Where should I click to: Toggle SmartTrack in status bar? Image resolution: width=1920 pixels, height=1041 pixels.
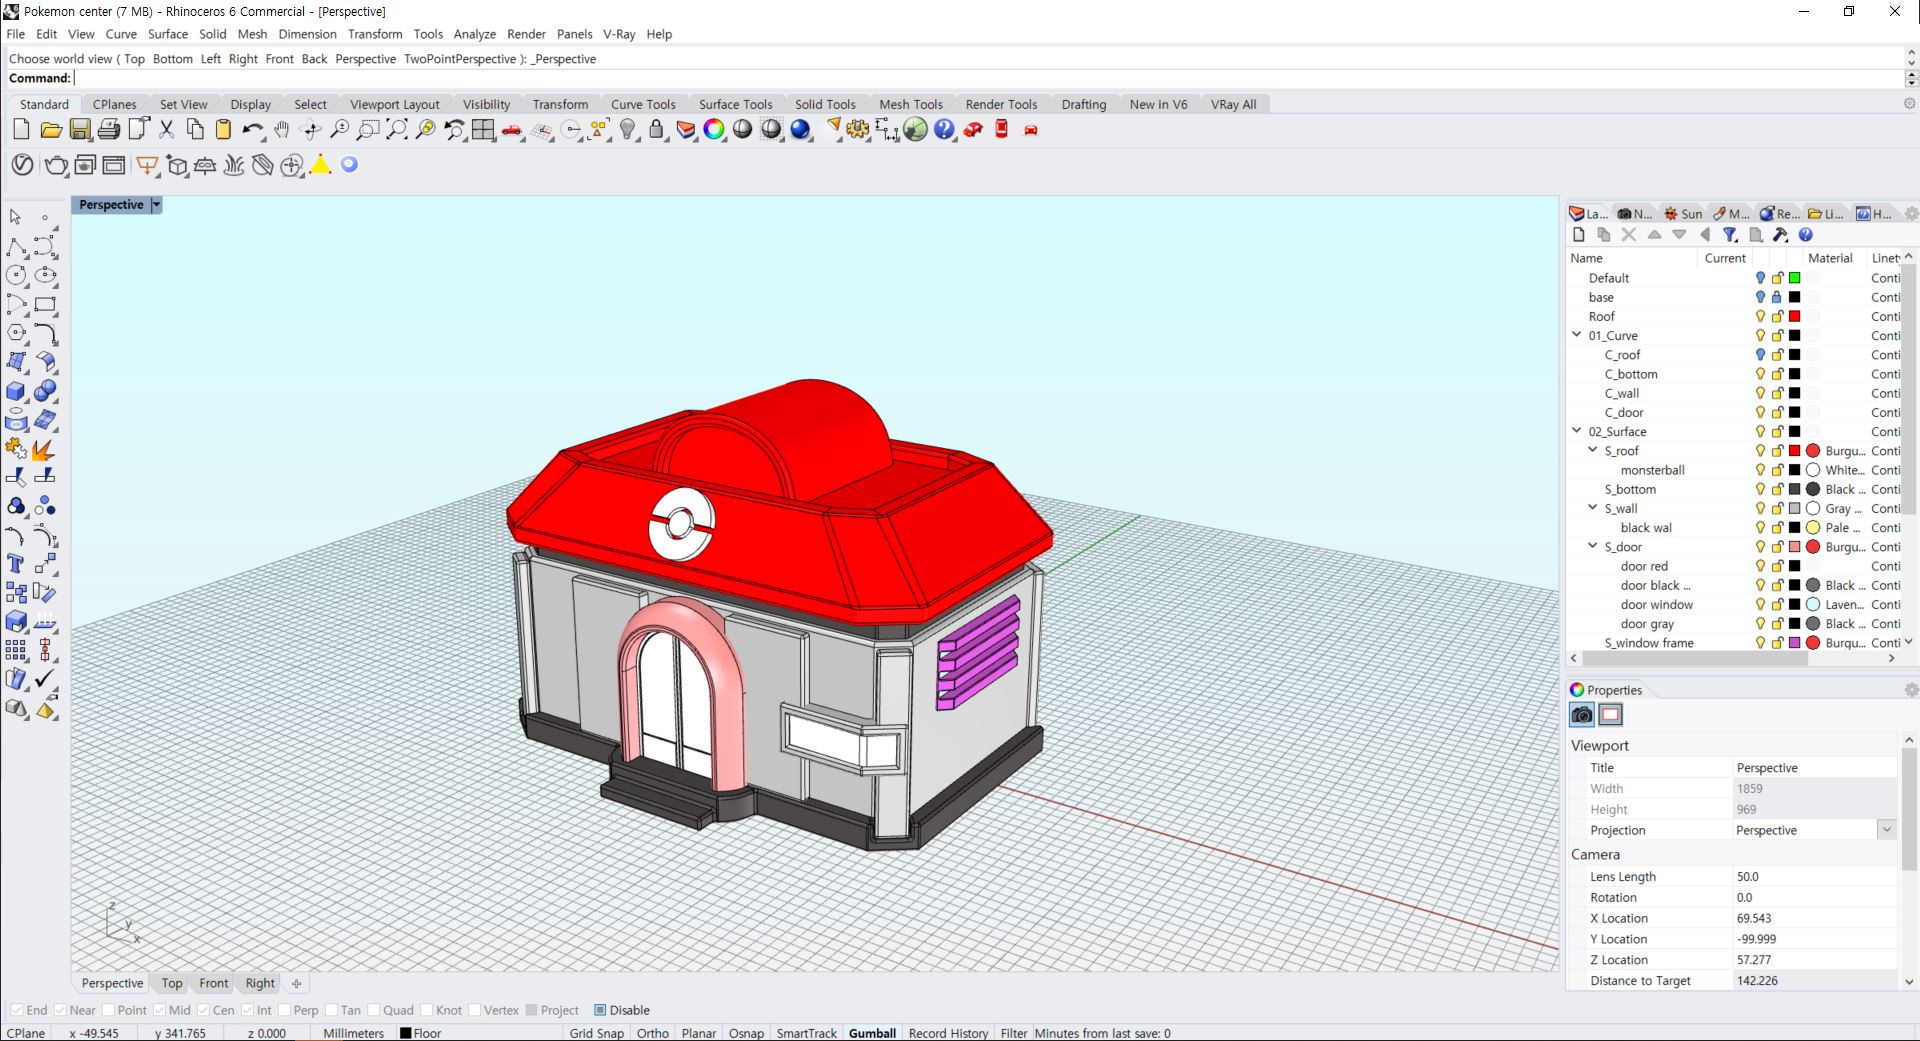(806, 1033)
